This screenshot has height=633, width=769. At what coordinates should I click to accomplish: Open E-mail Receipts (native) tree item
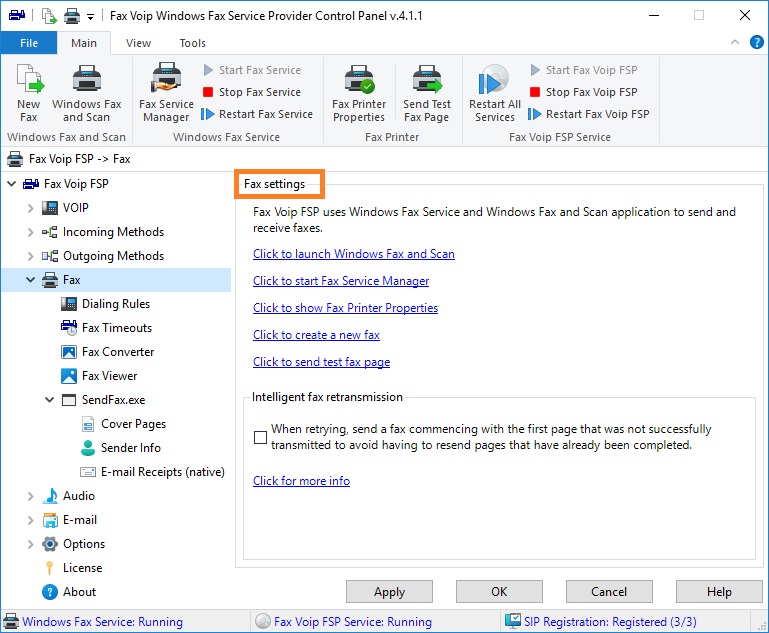point(163,472)
